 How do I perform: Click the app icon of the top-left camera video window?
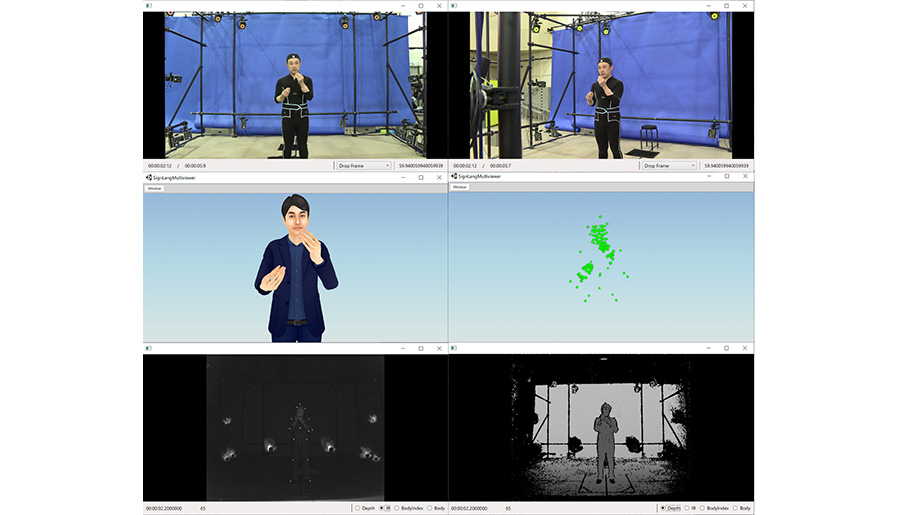click(148, 6)
